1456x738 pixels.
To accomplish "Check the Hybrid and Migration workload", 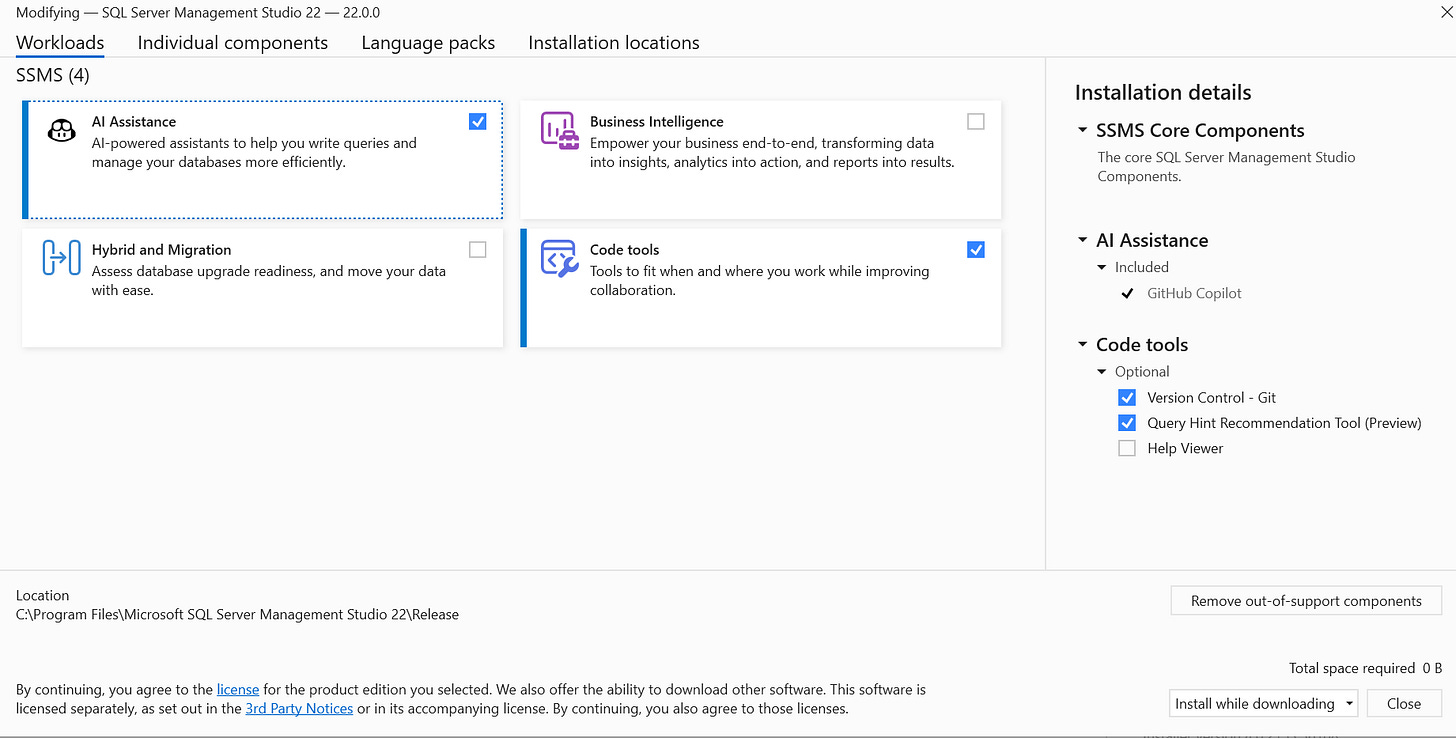I will tap(478, 250).
